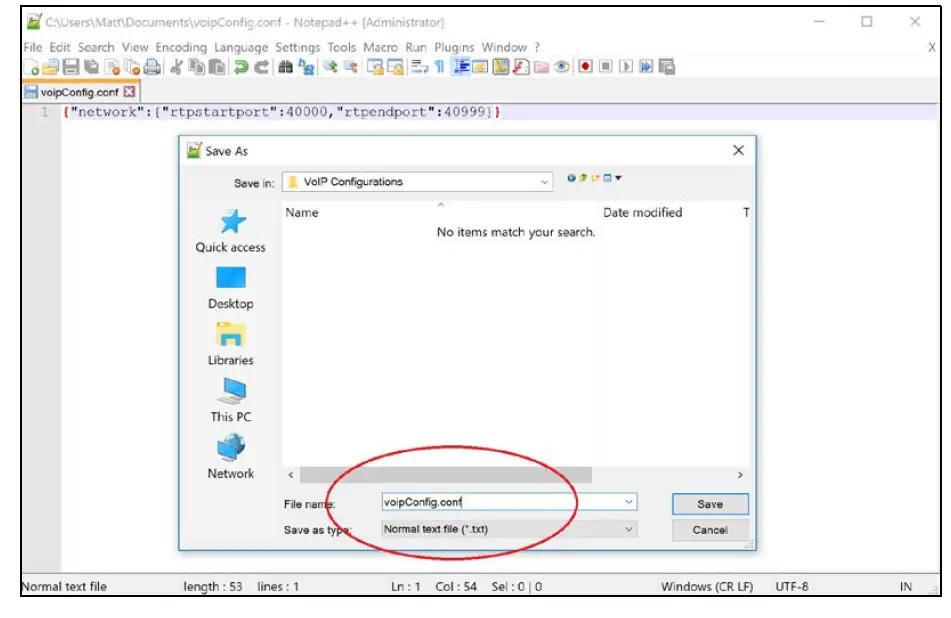Image resolution: width=951 pixels, height=618 pixels.
Task: Select the voipConfig.conf document tab
Action: click(x=79, y=92)
